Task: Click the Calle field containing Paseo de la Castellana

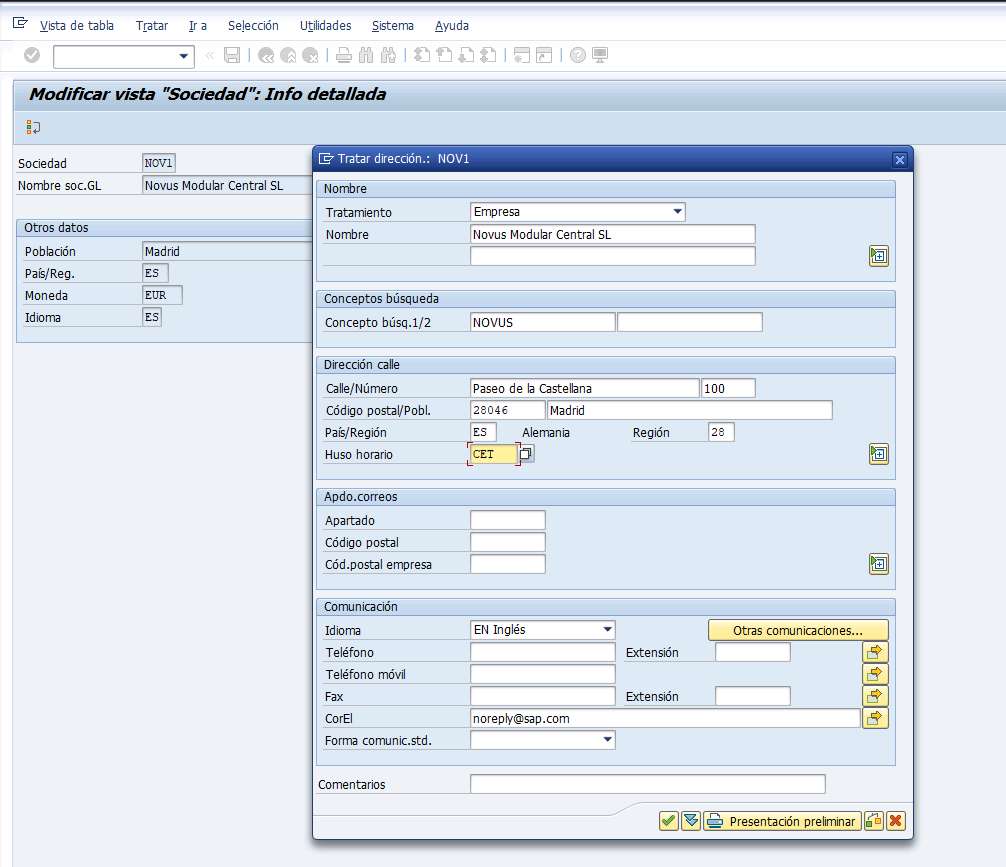Action: (x=584, y=388)
